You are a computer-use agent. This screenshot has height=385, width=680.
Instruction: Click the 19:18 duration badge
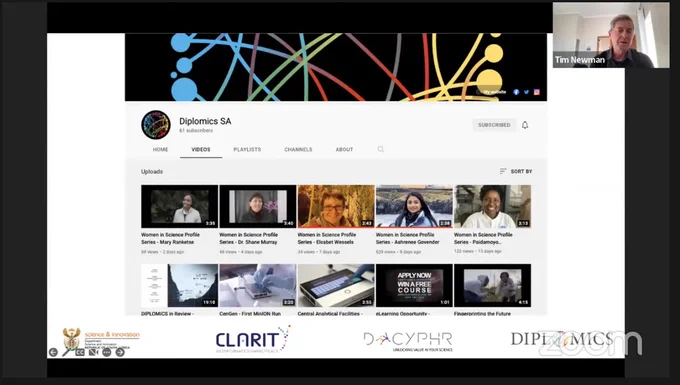tap(209, 302)
